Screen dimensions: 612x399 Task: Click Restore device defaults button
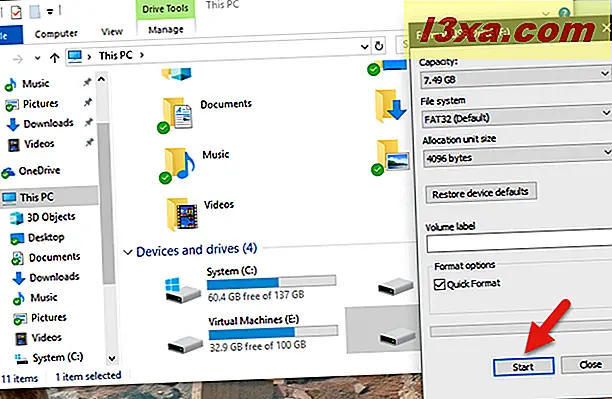(480, 192)
